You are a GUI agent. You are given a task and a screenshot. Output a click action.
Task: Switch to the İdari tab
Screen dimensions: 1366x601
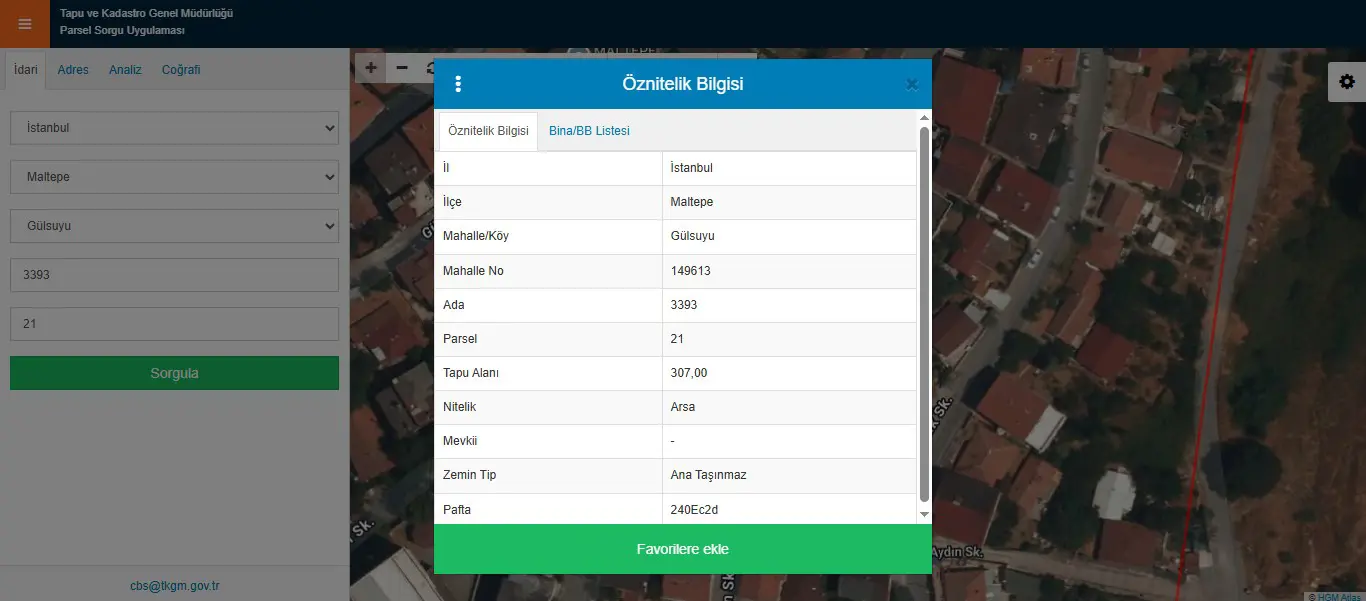tap(26, 70)
